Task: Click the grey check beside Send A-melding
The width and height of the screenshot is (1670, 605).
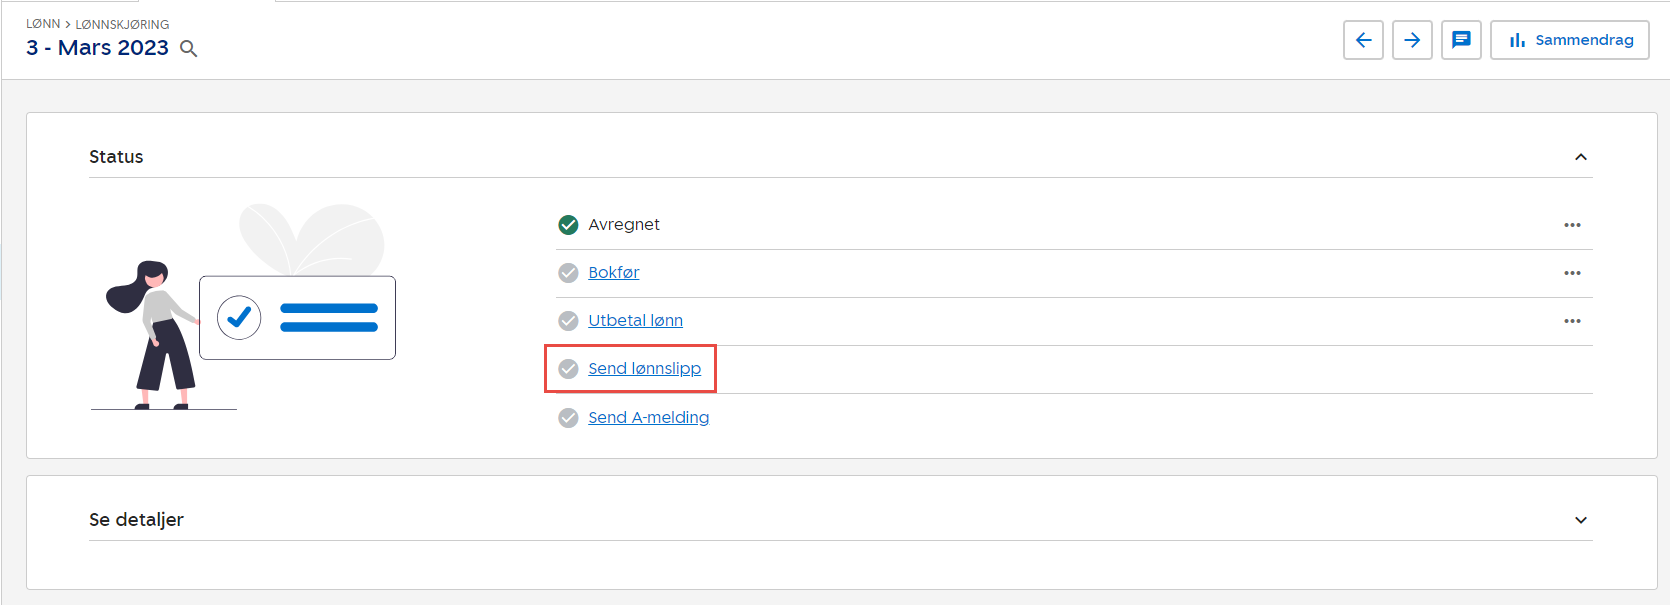Action: coord(568,418)
